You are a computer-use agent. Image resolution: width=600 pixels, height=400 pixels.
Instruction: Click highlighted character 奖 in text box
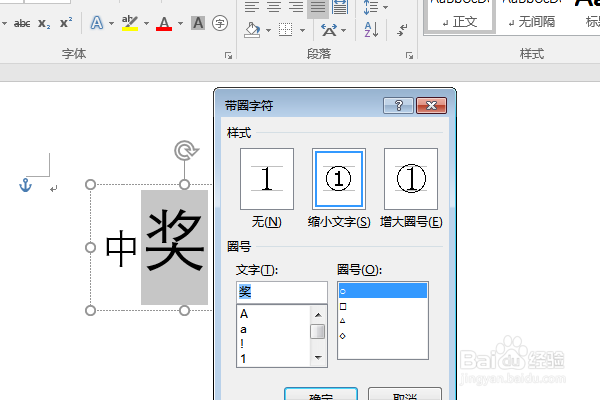174,240
